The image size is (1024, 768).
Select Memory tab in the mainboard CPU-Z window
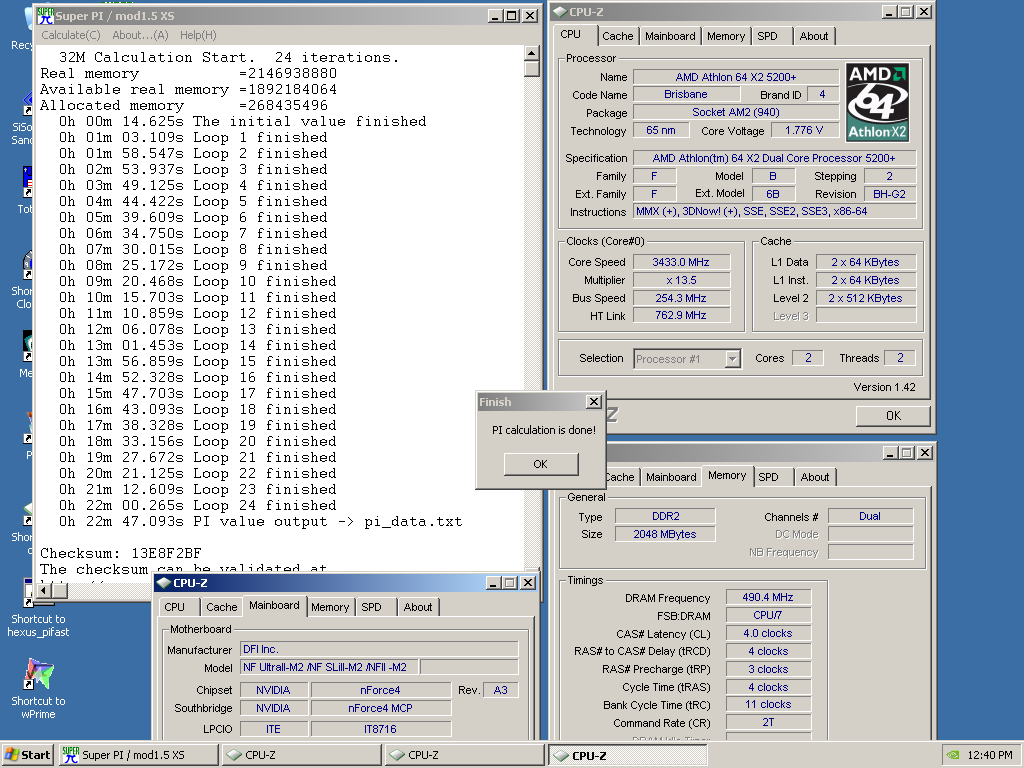330,607
